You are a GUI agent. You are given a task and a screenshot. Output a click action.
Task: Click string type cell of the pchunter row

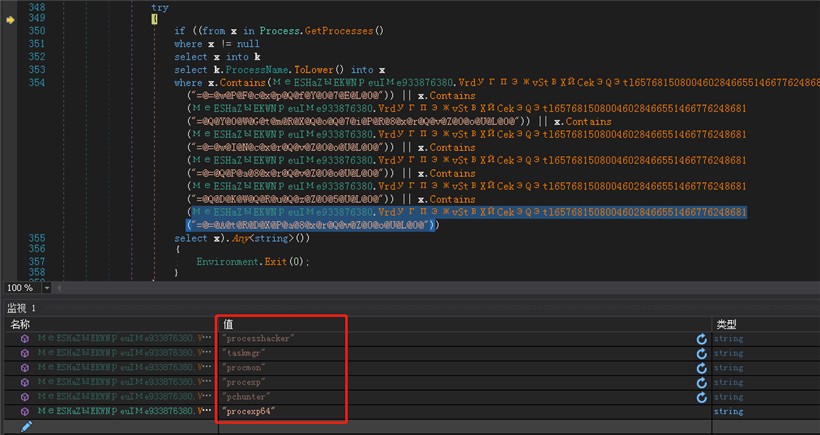(728, 396)
